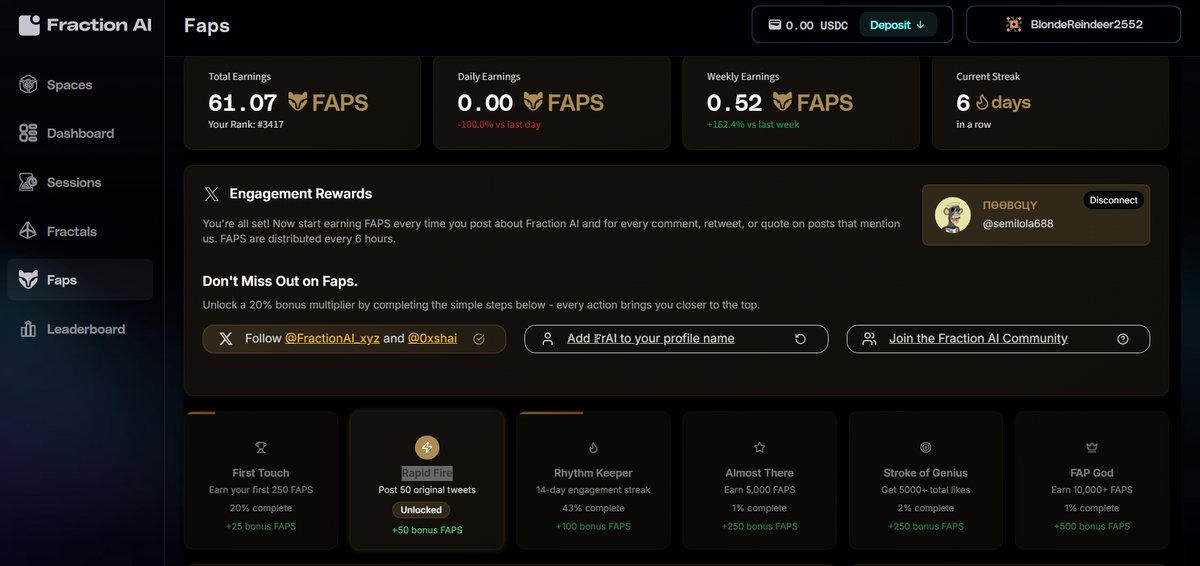Open the Leaderboard page
The height and width of the screenshot is (566, 1200).
tap(80, 329)
